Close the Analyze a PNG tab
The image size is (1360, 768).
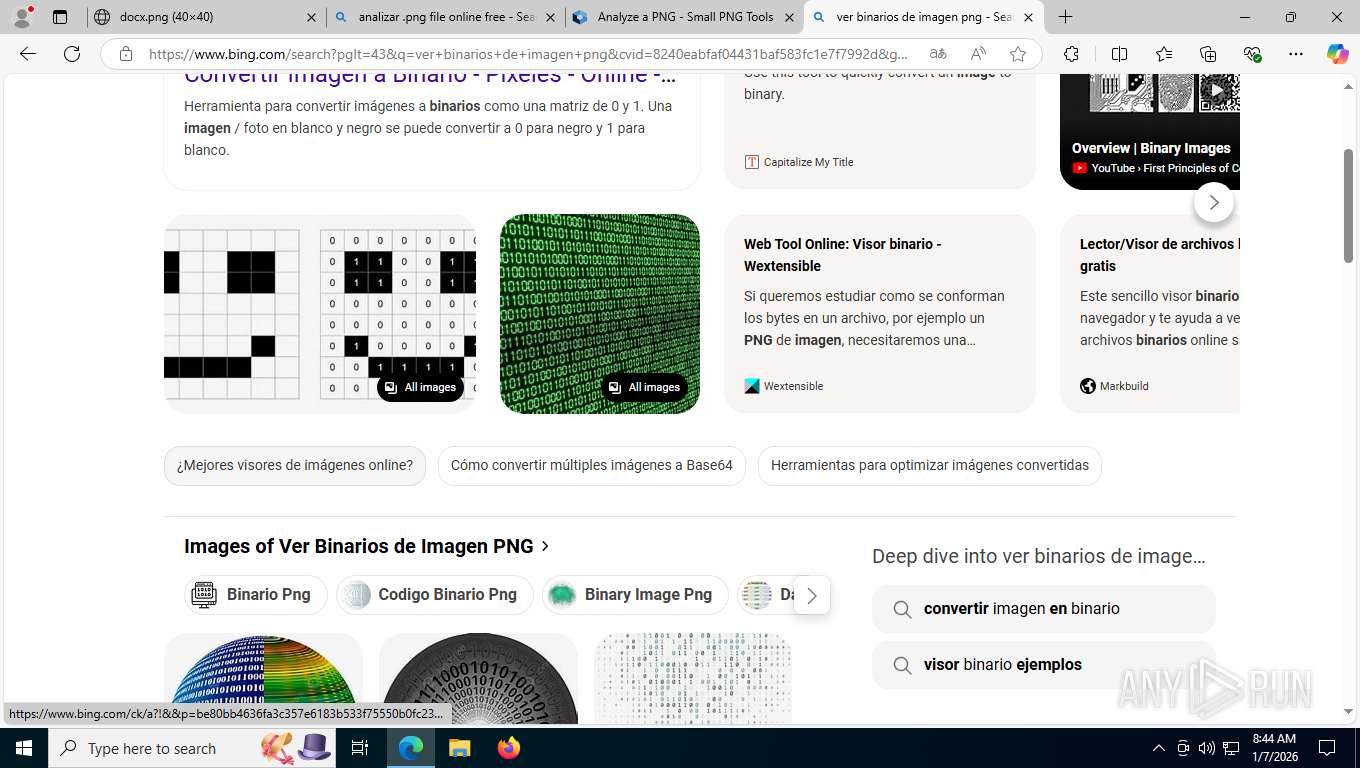click(789, 17)
